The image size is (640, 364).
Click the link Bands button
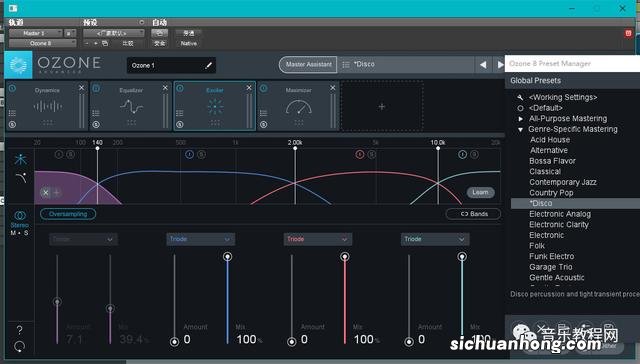[474, 214]
